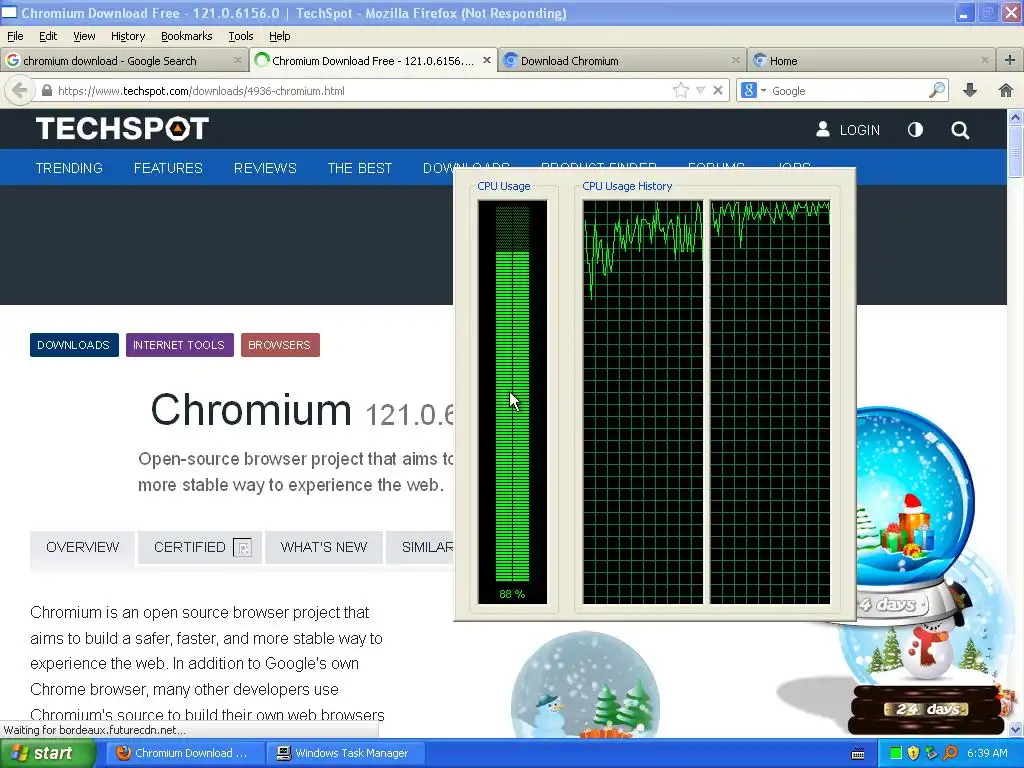
Task: Click the keyboard icon on taskbar
Action: [x=858, y=754]
